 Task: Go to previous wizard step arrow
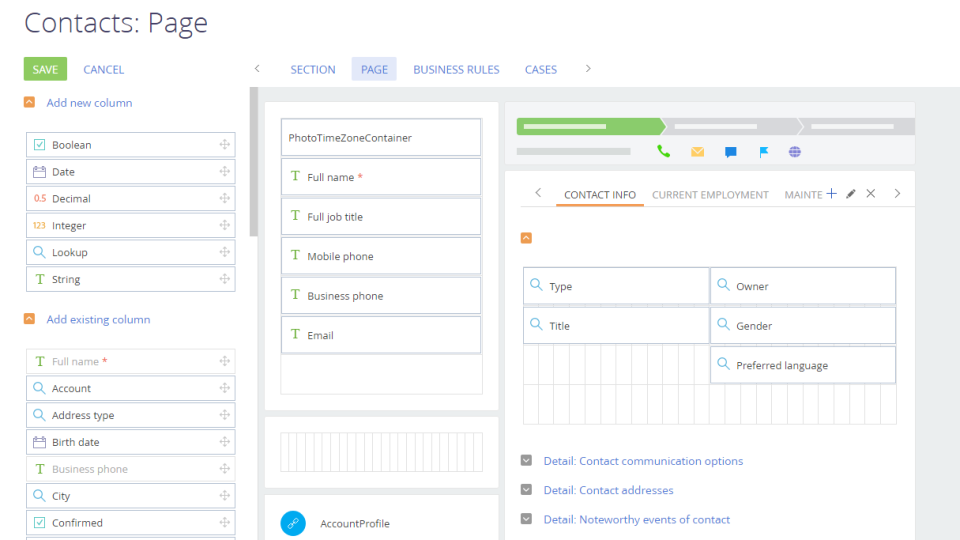257,69
